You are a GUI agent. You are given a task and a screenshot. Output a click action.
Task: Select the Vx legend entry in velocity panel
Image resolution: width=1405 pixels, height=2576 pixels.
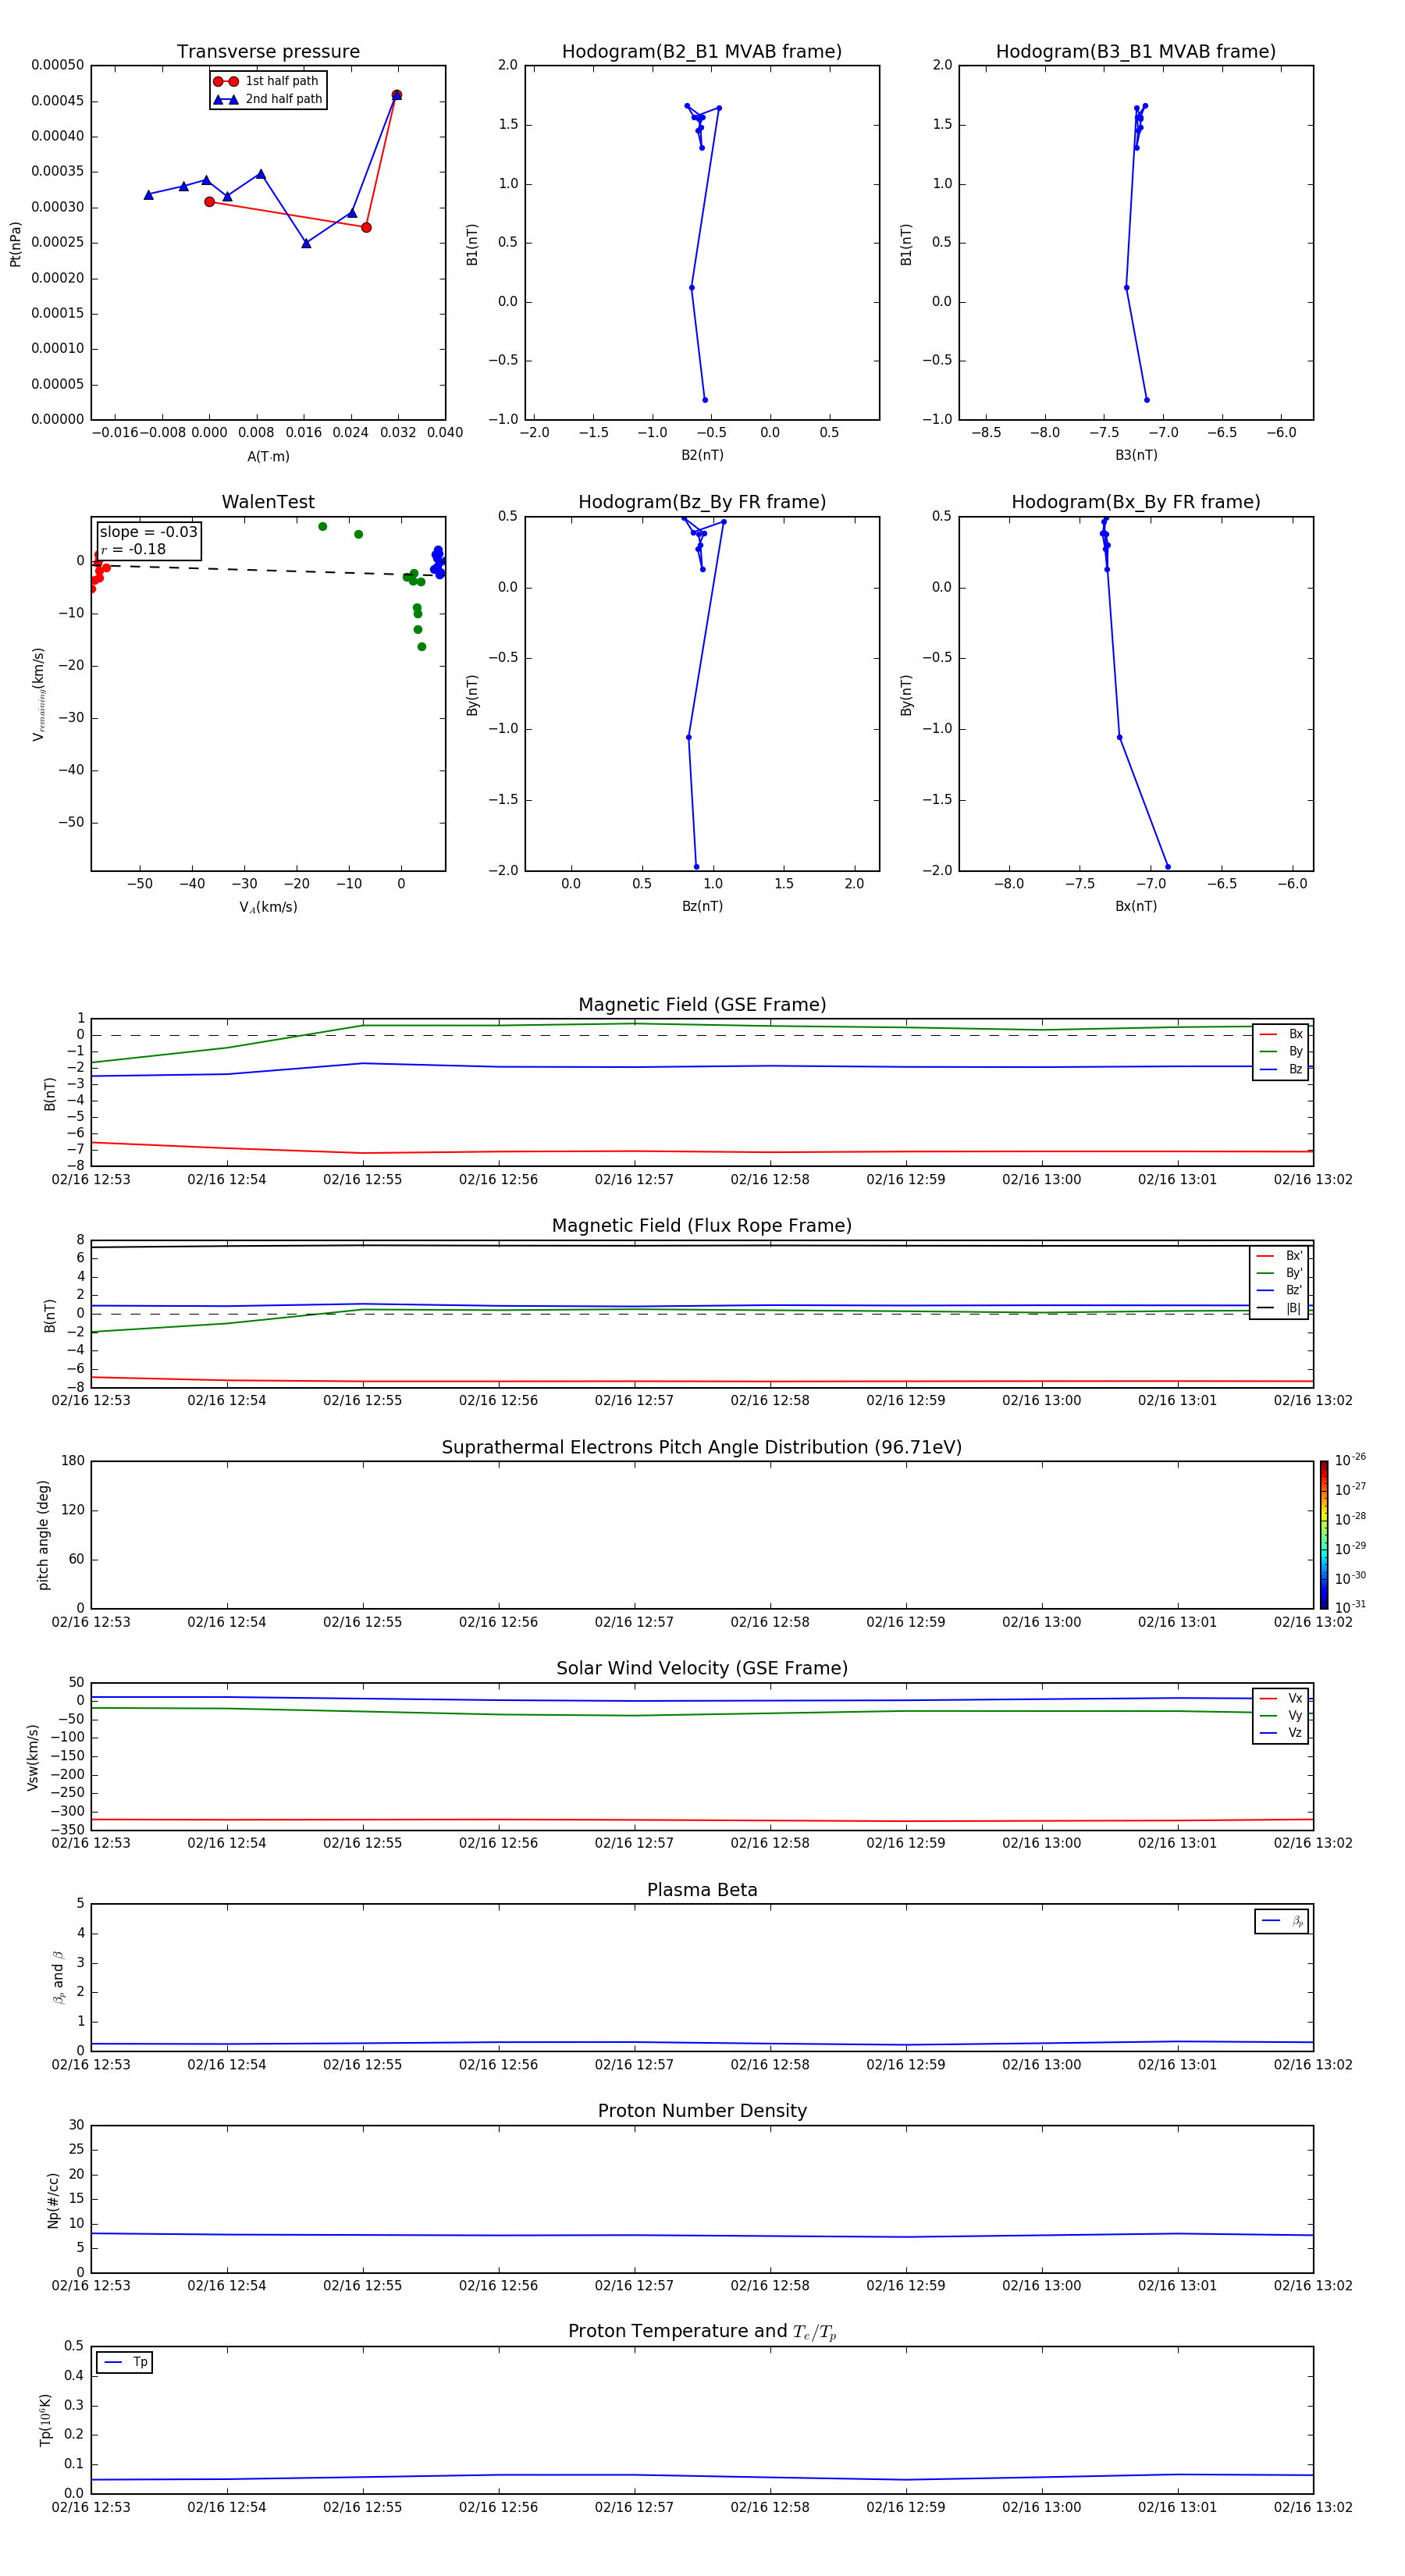(1281, 1699)
